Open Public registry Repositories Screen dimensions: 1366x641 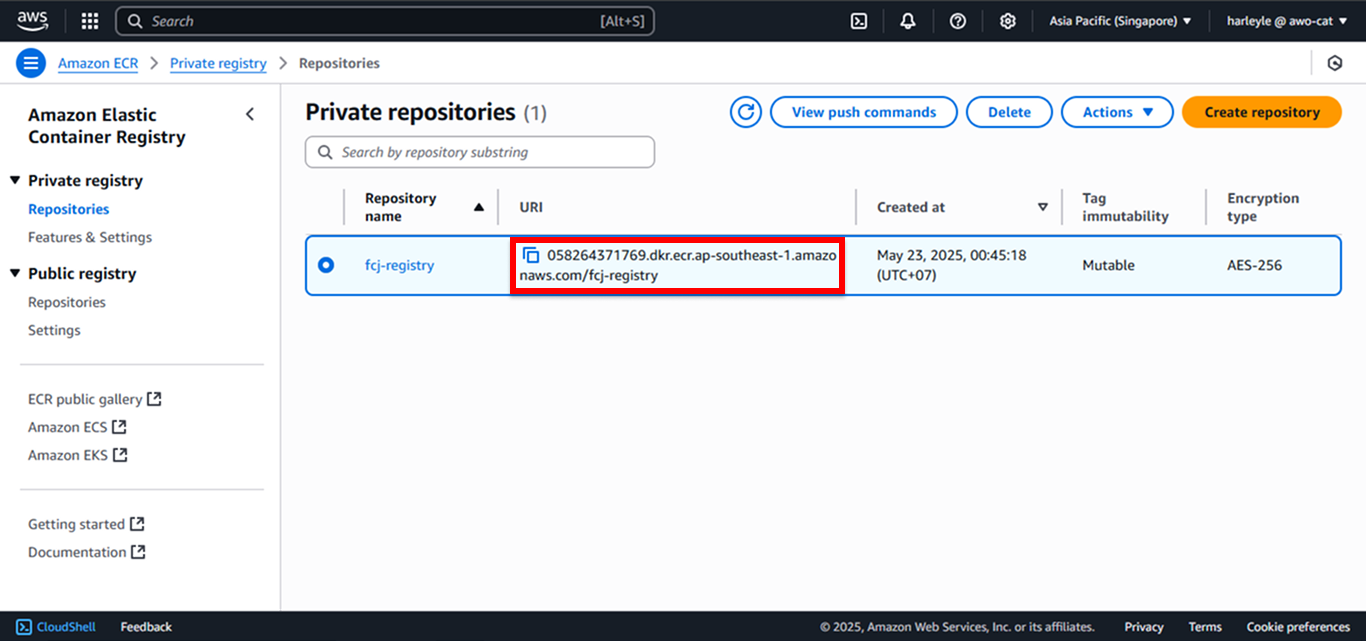[67, 302]
